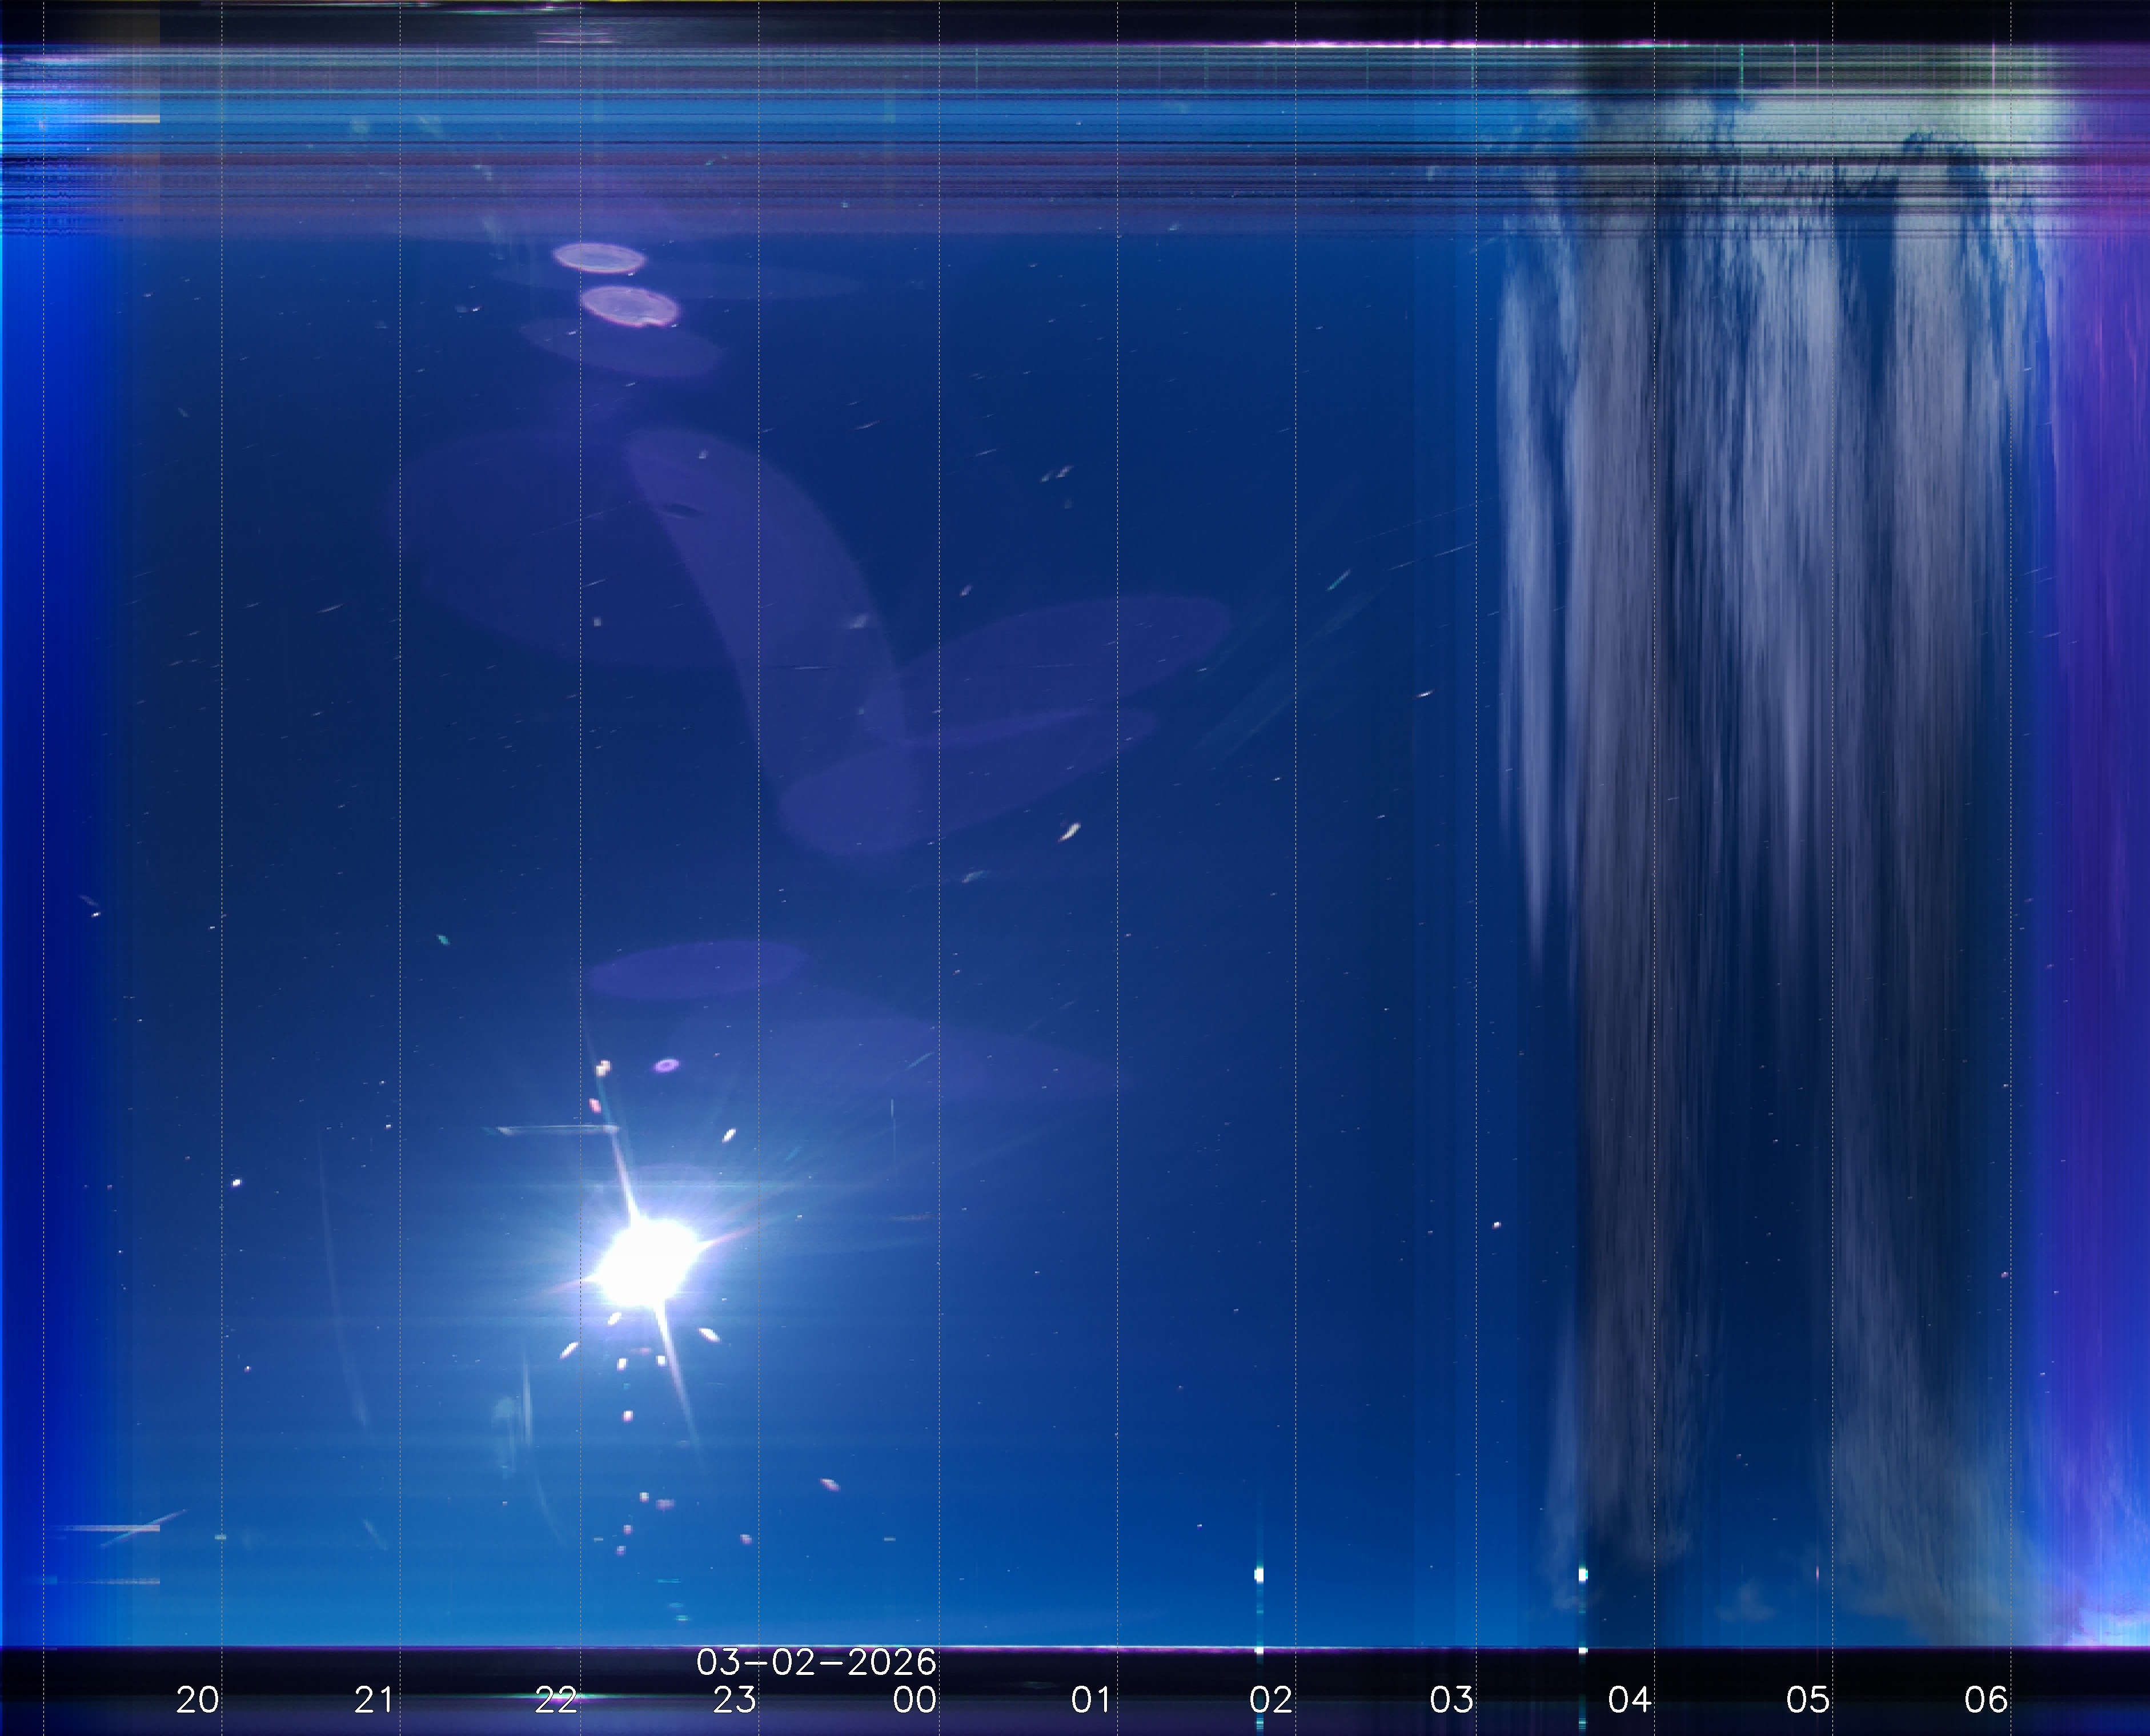Screen dimensions: 2150x1736
Task: Click the 23 hour label
Action: click(734, 1699)
